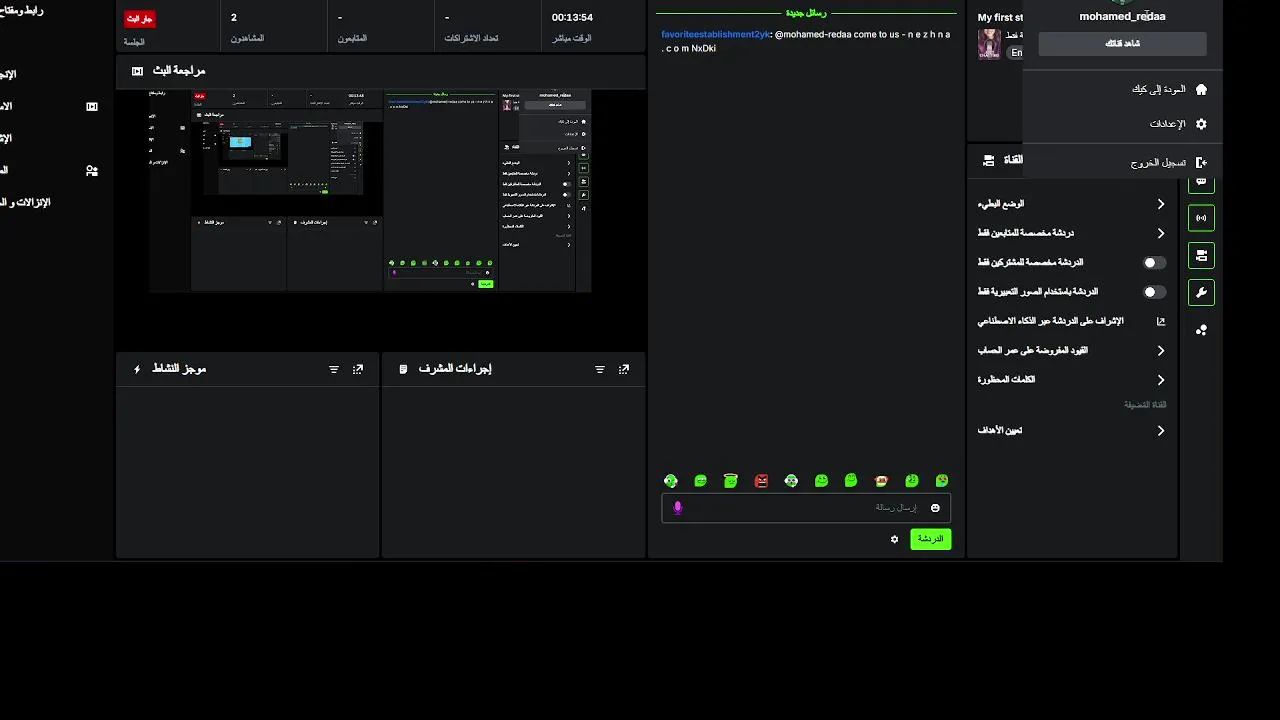Open the layout panels icon in right sidebar

pos(1201,255)
